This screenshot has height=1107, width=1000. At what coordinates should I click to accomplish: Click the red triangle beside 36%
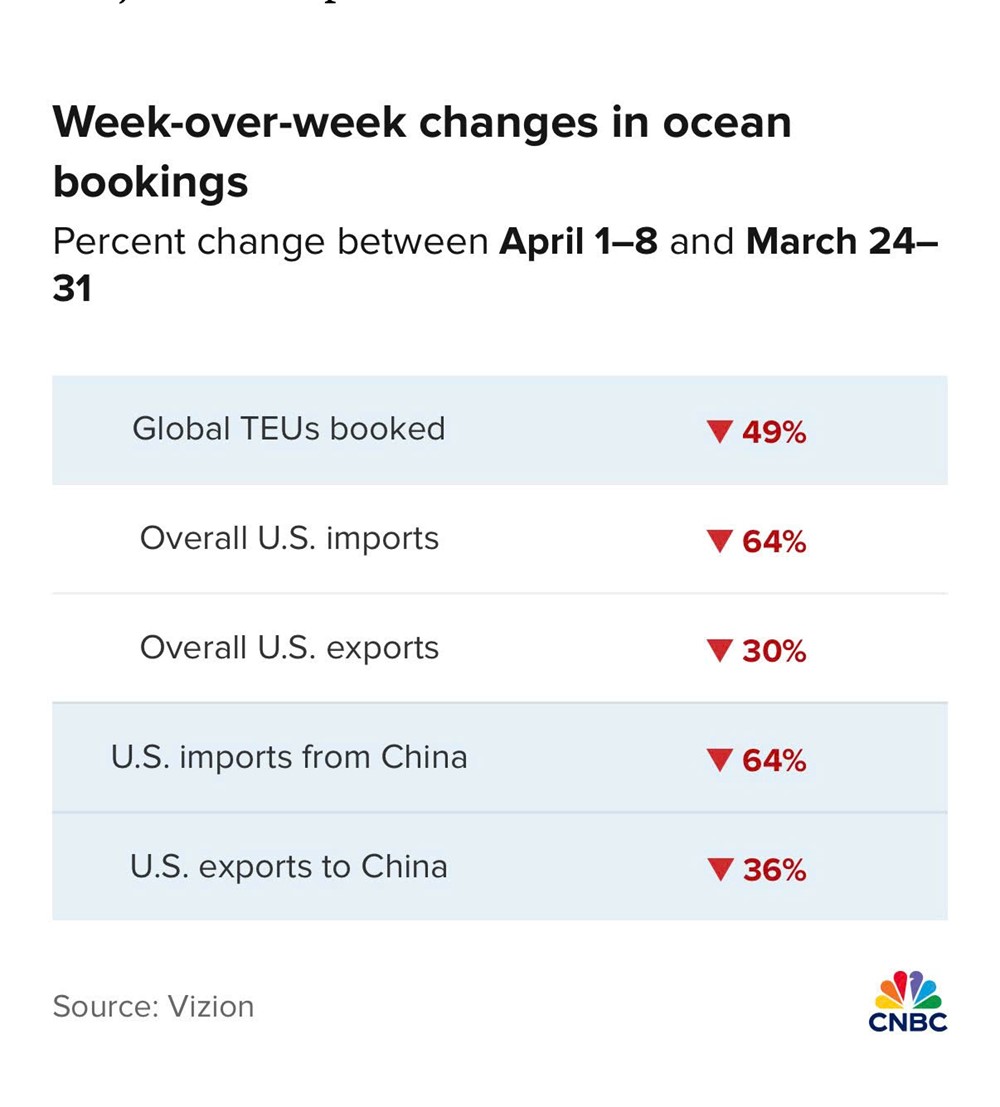(x=720, y=871)
